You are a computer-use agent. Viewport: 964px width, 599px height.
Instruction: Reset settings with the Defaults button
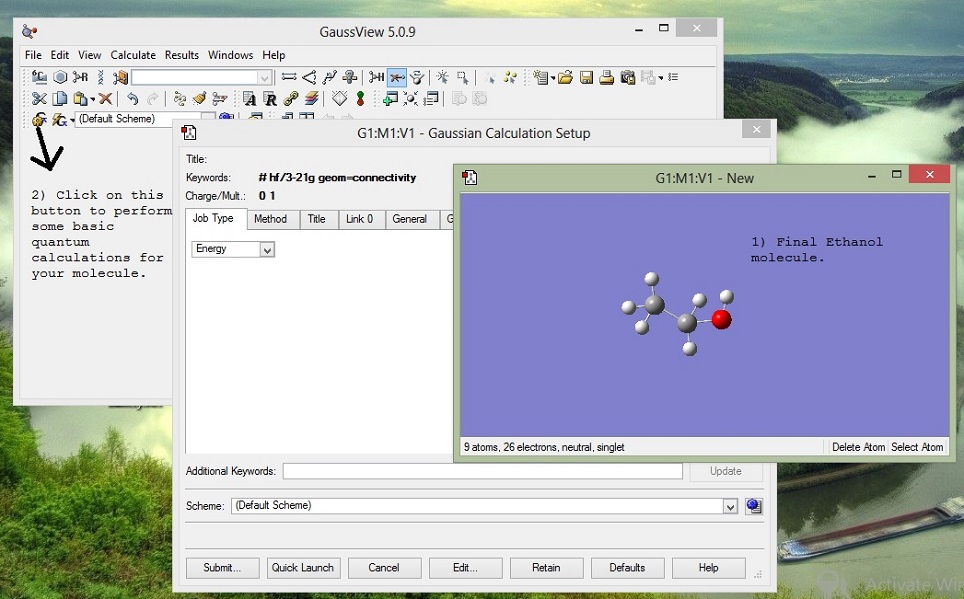tap(627, 568)
